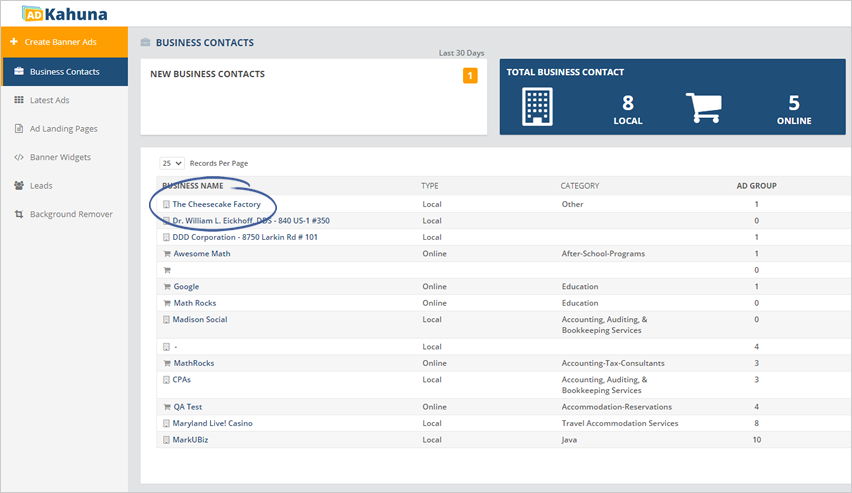Click the grid icon beside Latest Ads
852x493 pixels.
click(19, 100)
